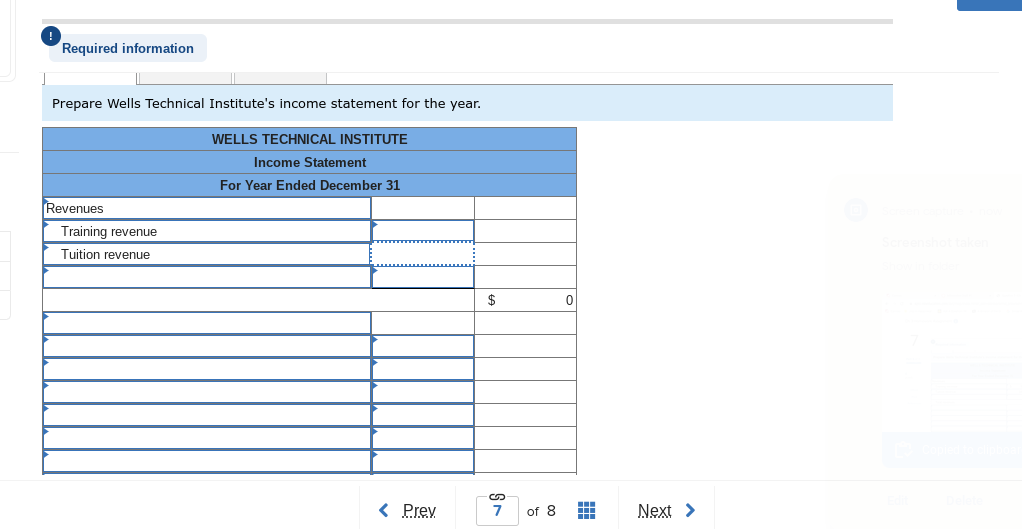Click the Copied to clipboard notification button
Viewport: 1022px width, 529px height.
(x=952, y=450)
